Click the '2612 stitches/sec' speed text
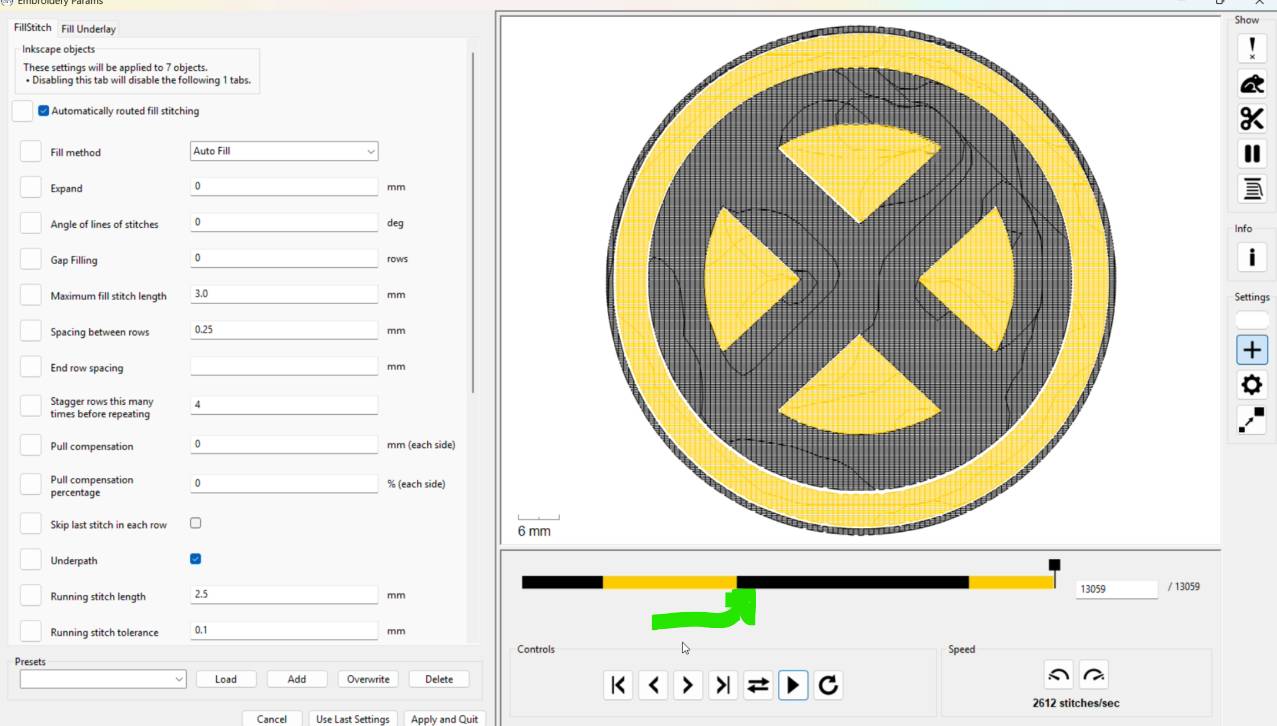1277x726 pixels. [1076, 703]
